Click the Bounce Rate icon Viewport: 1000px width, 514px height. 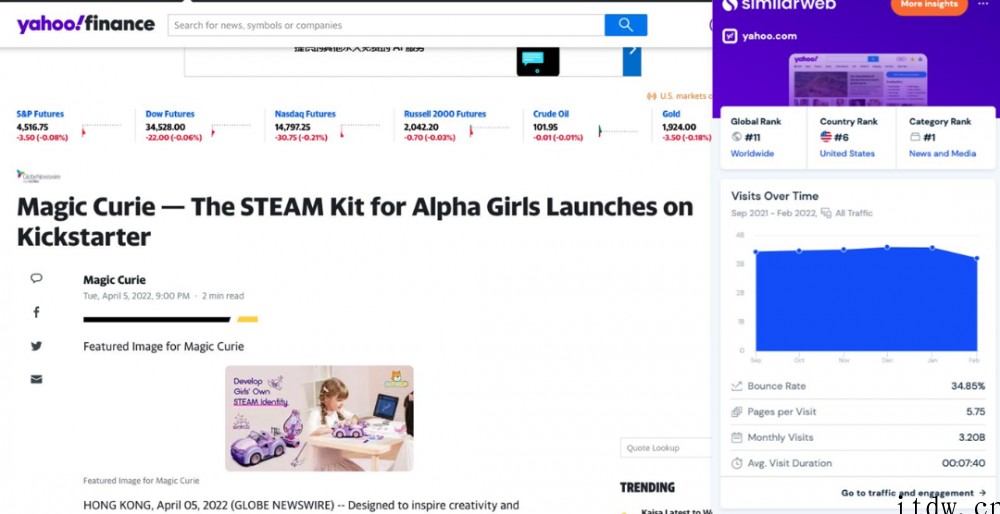coord(737,386)
